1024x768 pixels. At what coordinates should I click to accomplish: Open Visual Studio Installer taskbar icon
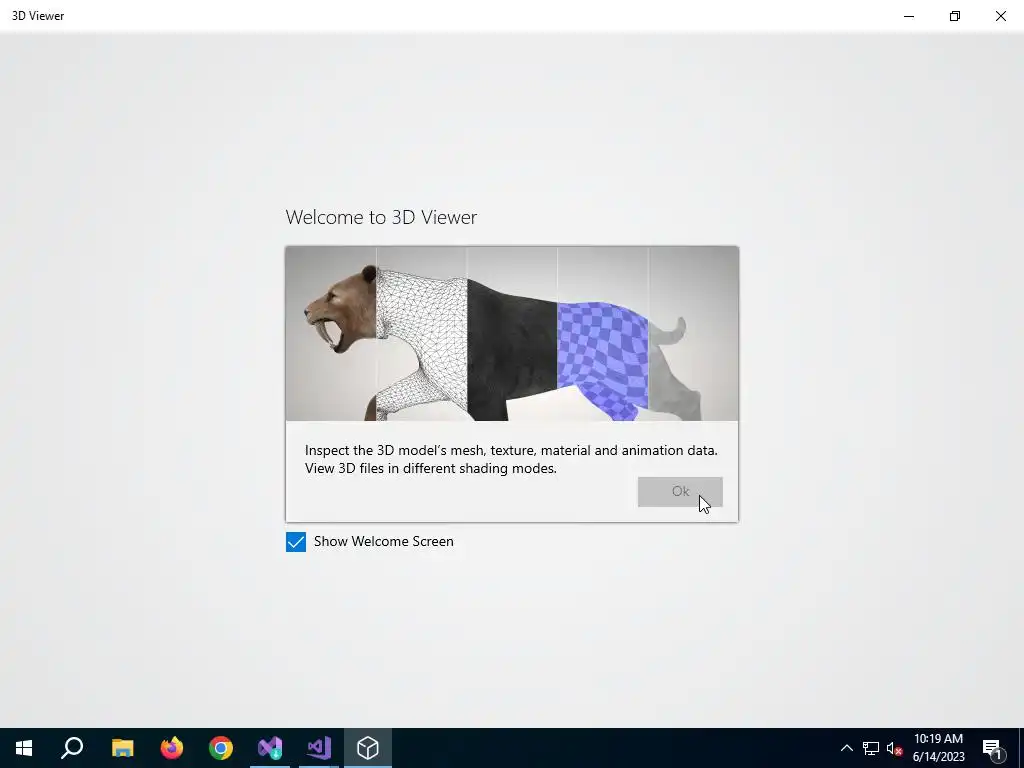pyautogui.click(x=270, y=748)
